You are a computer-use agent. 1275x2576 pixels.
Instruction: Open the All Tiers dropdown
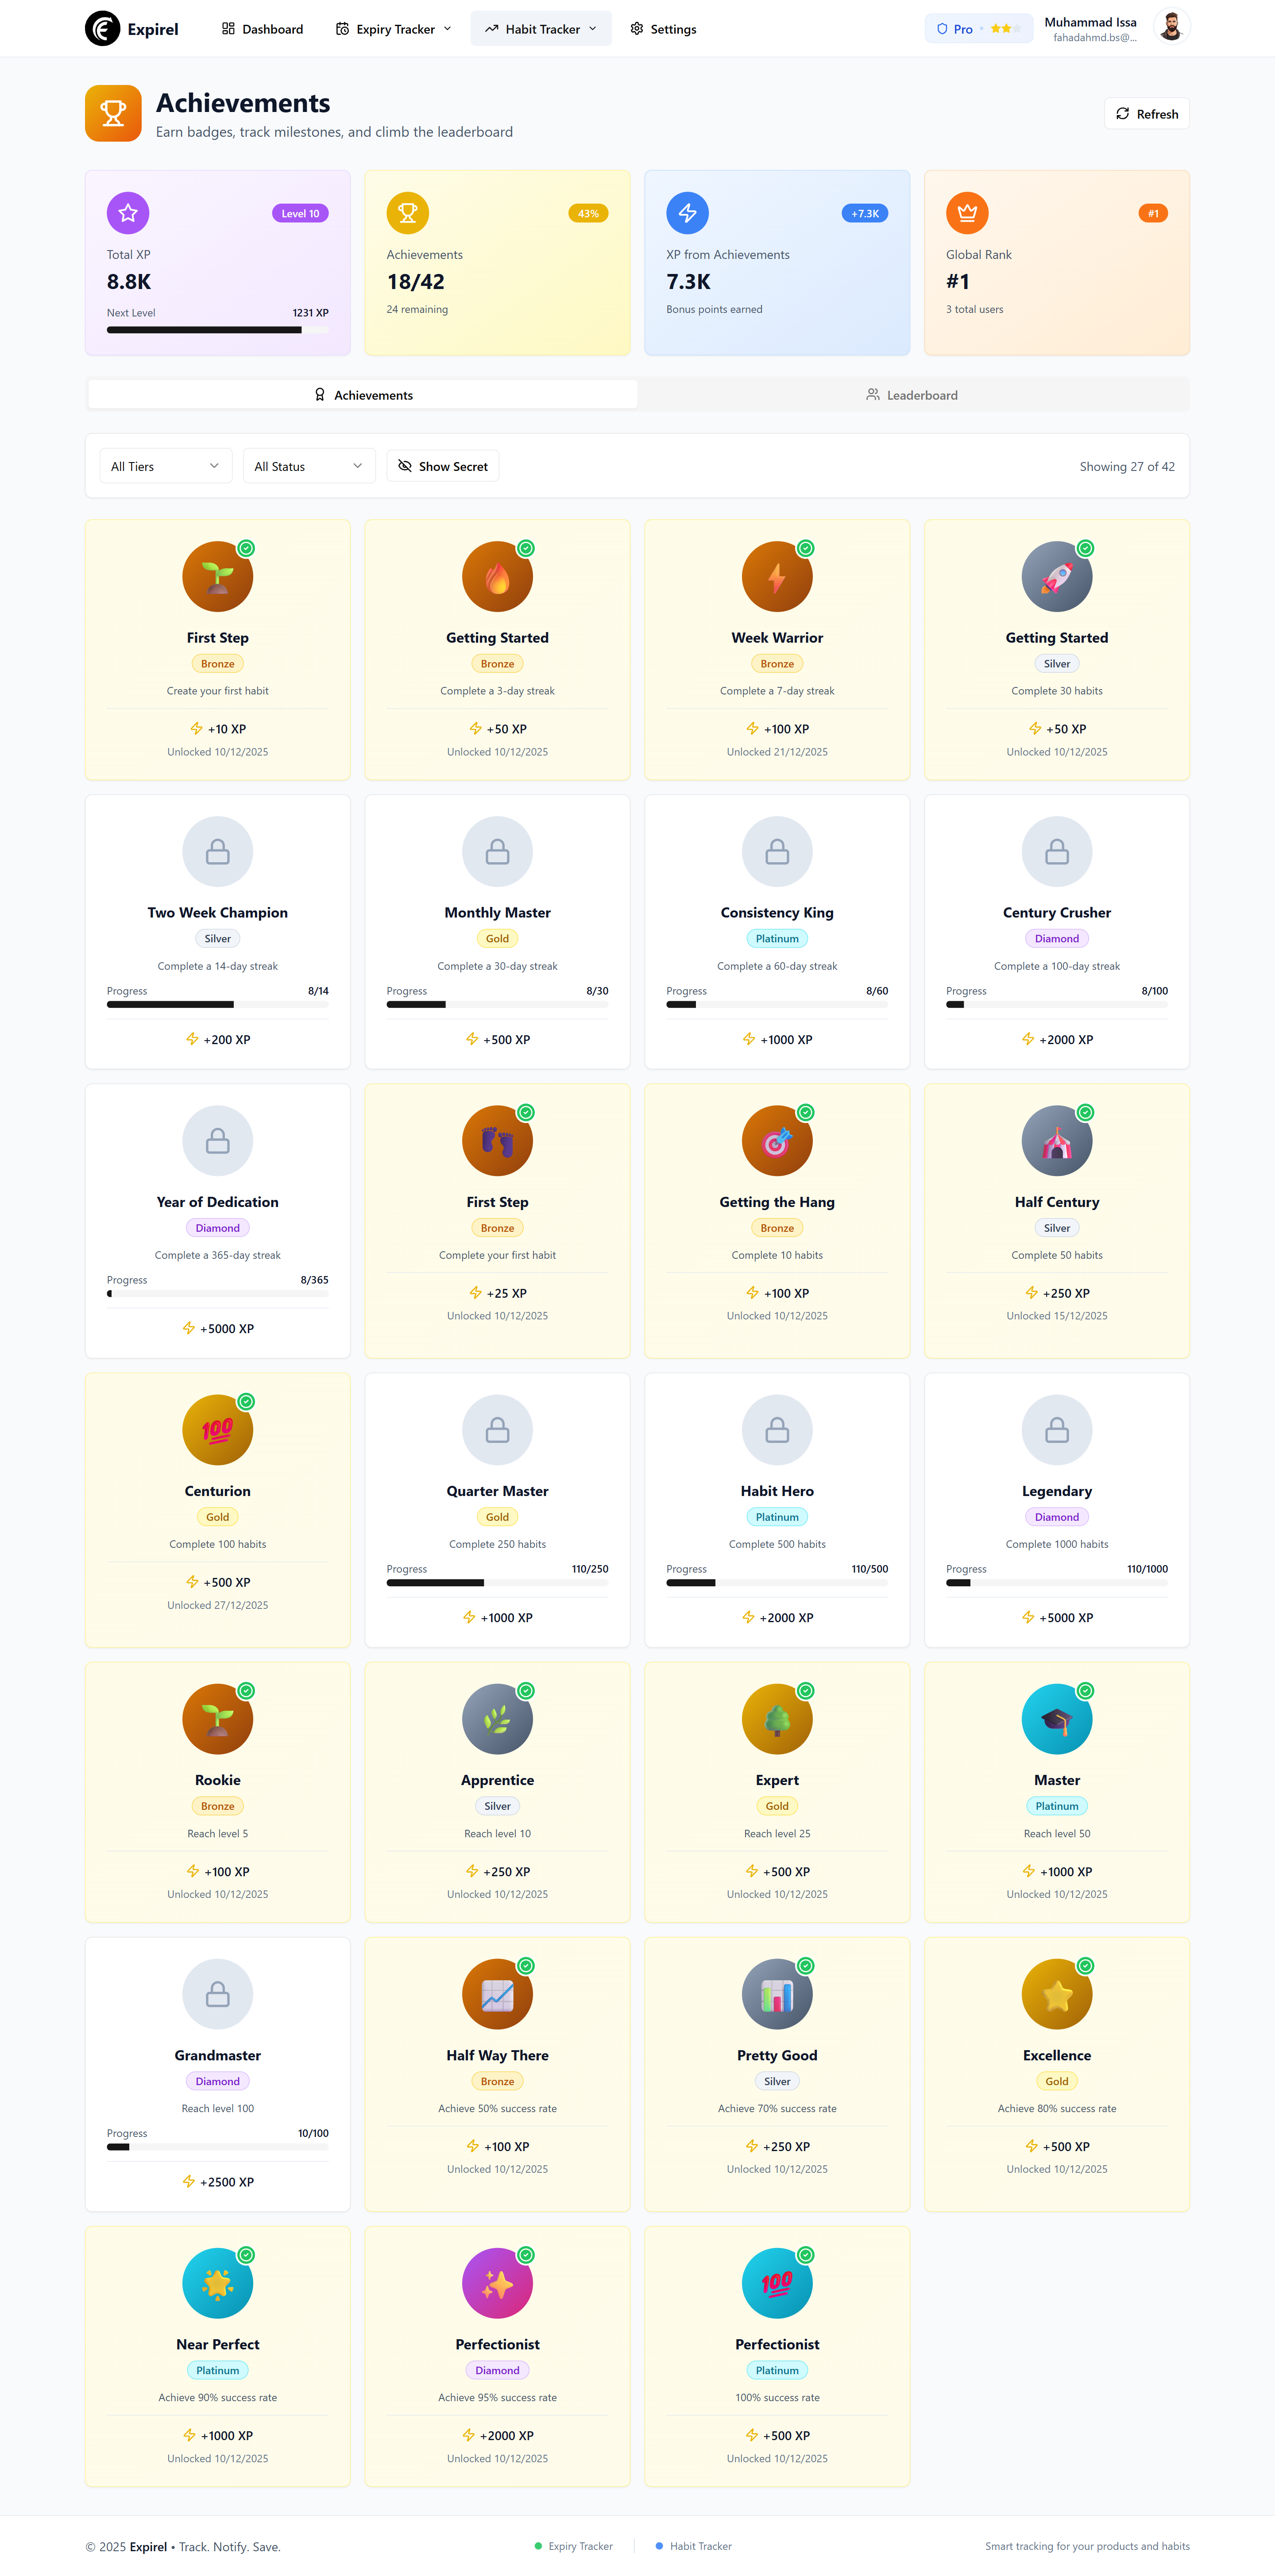click(165, 466)
